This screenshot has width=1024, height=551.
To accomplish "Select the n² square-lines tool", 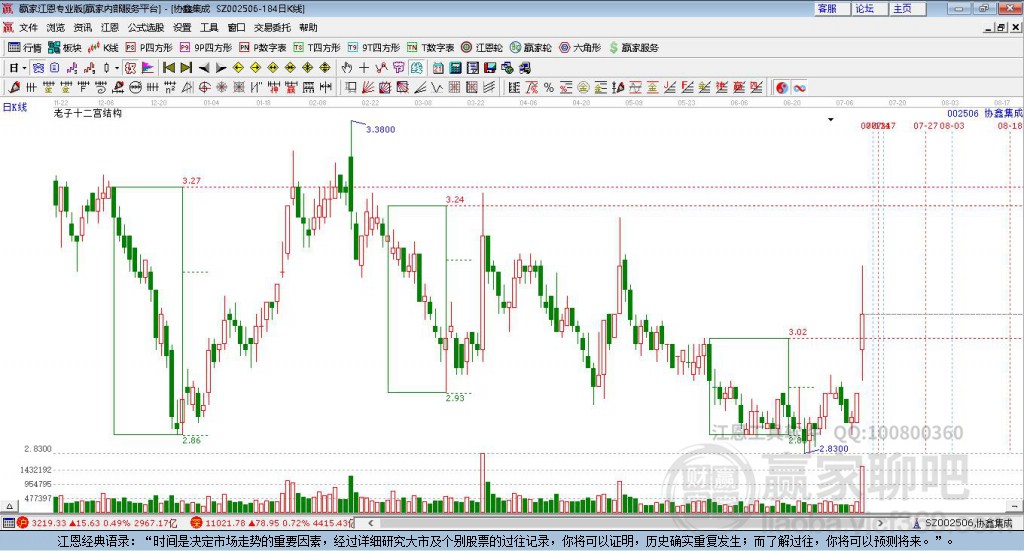I will [170, 87].
